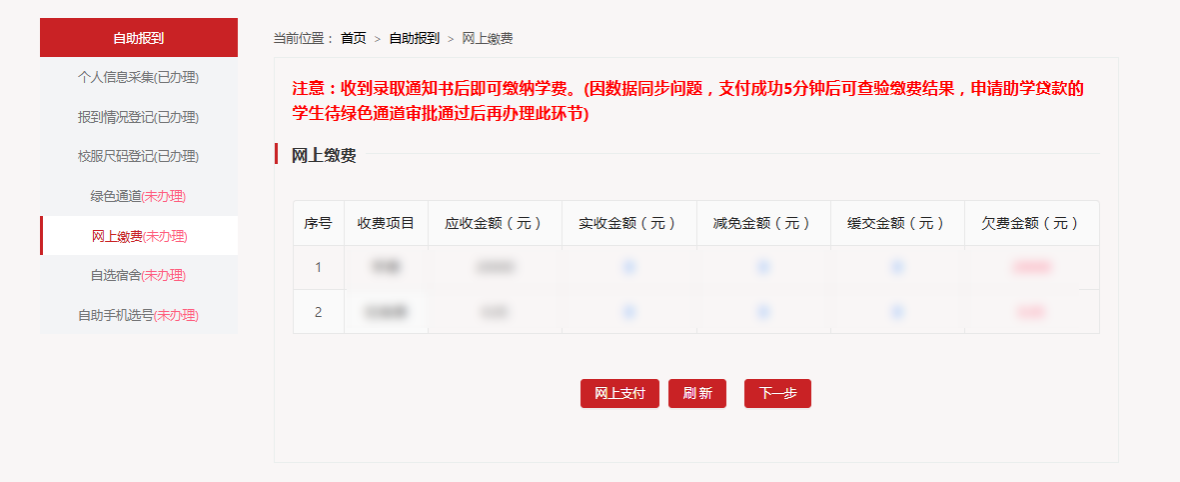1180x482 pixels.
Task: Click the 自助报到 sidebar header
Action: coord(138,38)
